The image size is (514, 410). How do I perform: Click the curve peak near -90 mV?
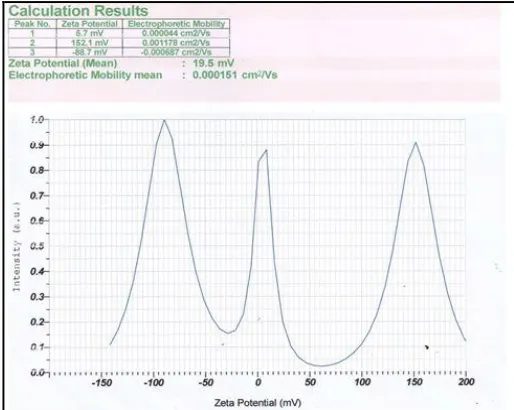pos(164,120)
